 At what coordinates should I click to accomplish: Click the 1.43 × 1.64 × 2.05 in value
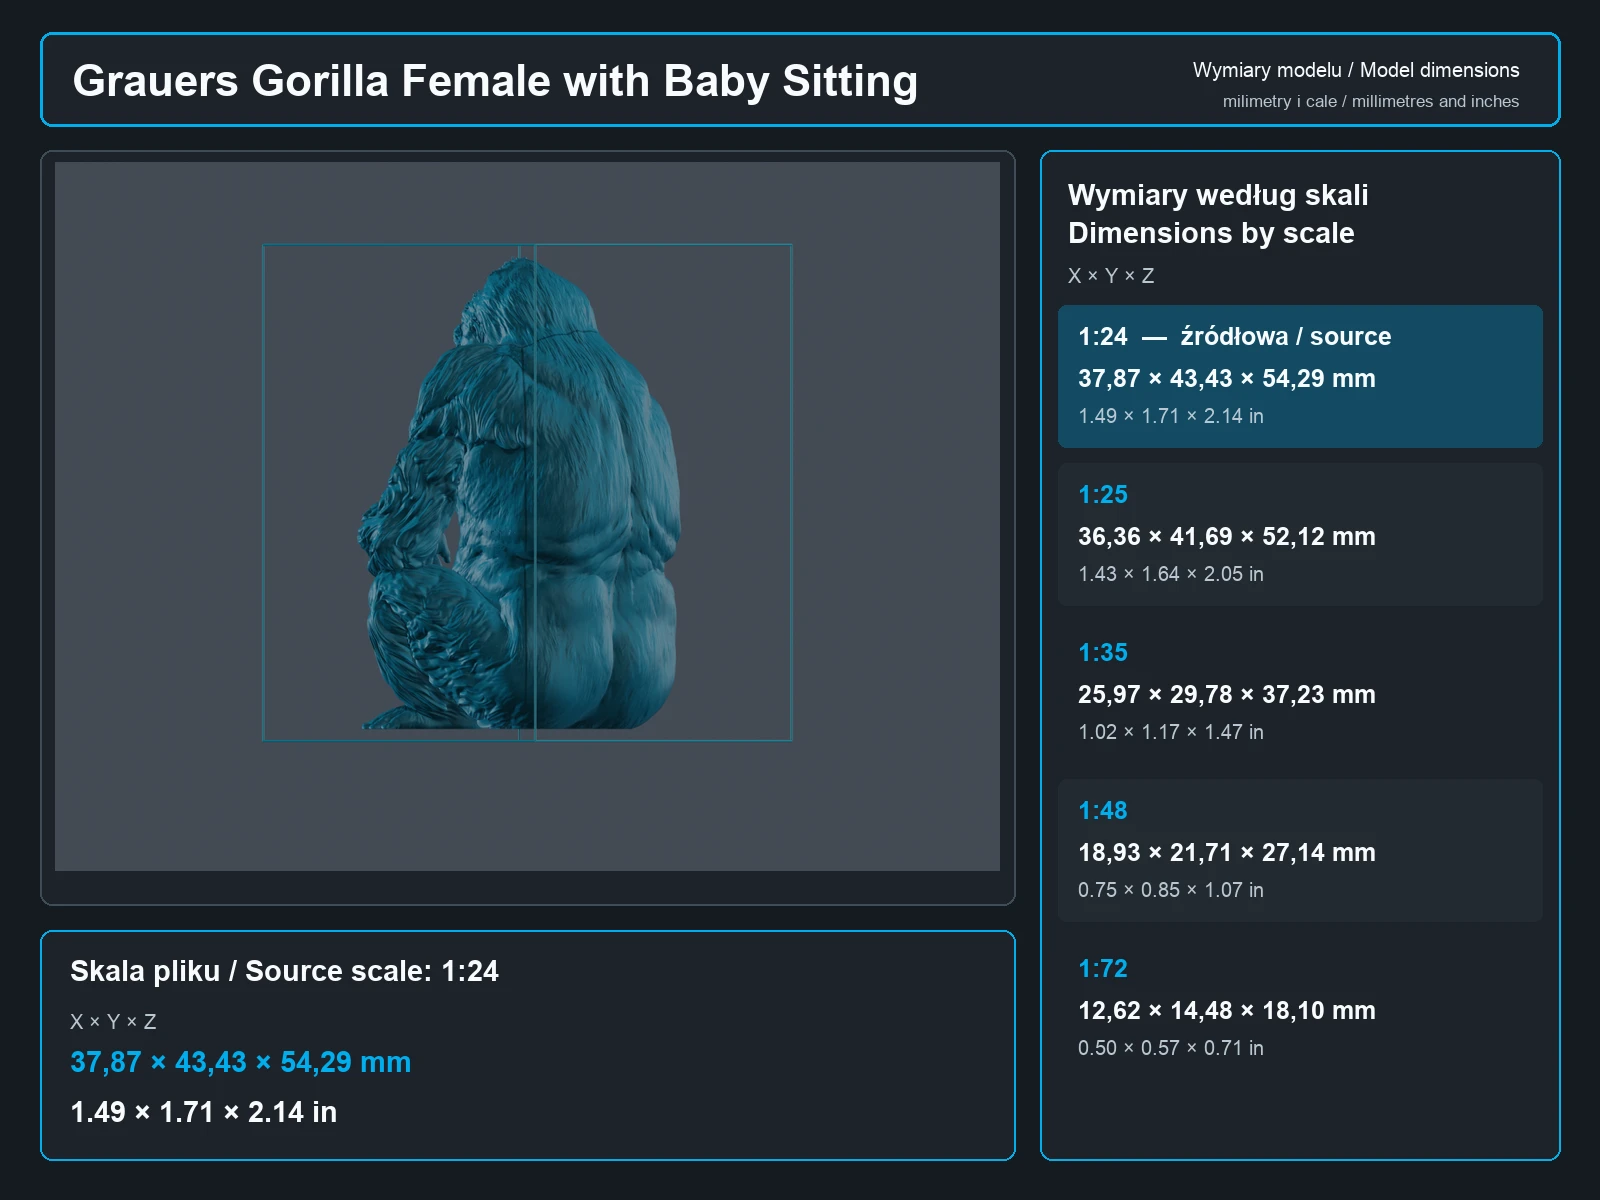pos(1171,574)
